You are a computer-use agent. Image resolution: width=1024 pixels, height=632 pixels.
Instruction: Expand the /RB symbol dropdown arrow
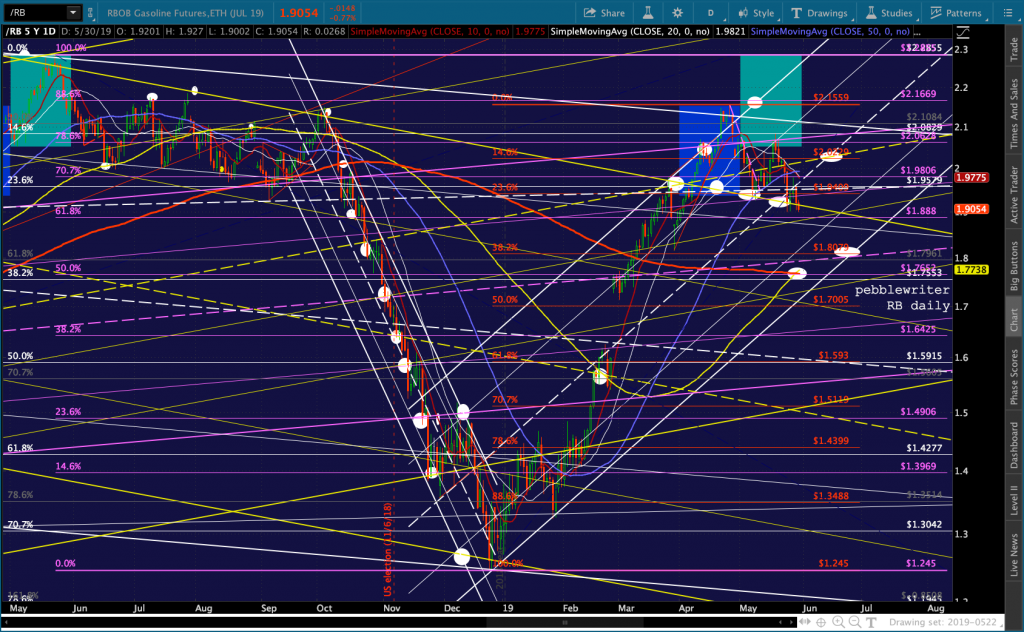tap(73, 12)
